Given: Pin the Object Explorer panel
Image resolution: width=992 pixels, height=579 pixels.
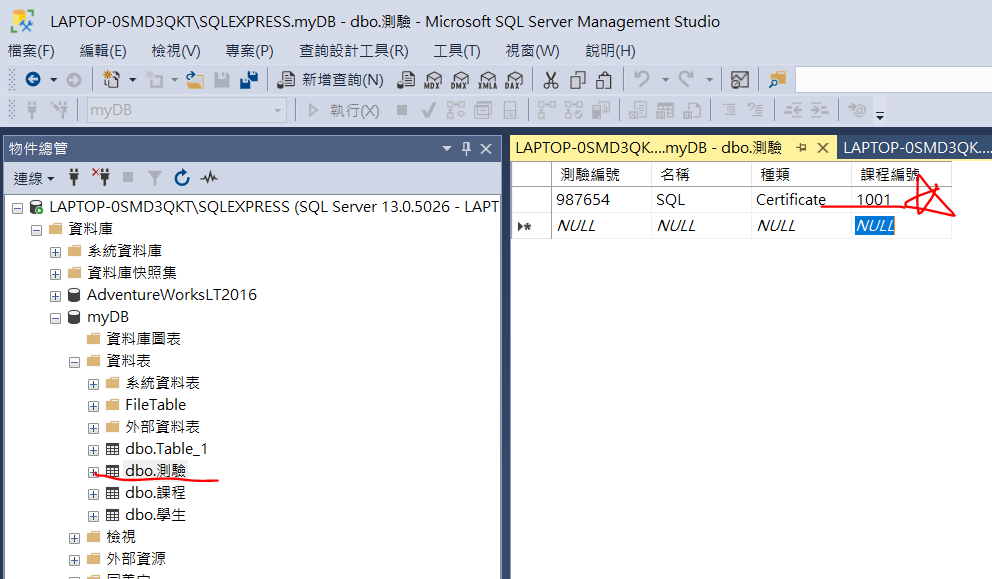Looking at the screenshot, I should coord(466,149).
